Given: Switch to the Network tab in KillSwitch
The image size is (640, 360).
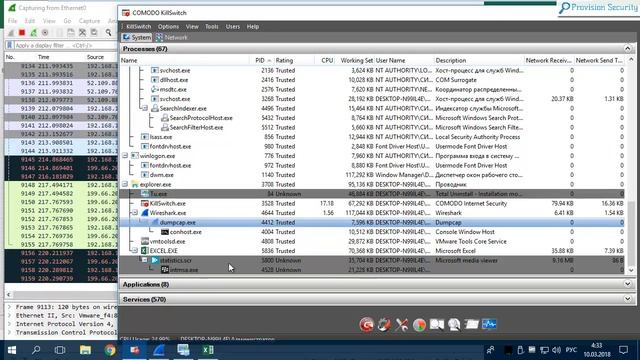Looking at the screenshot, I should point(171,38).
